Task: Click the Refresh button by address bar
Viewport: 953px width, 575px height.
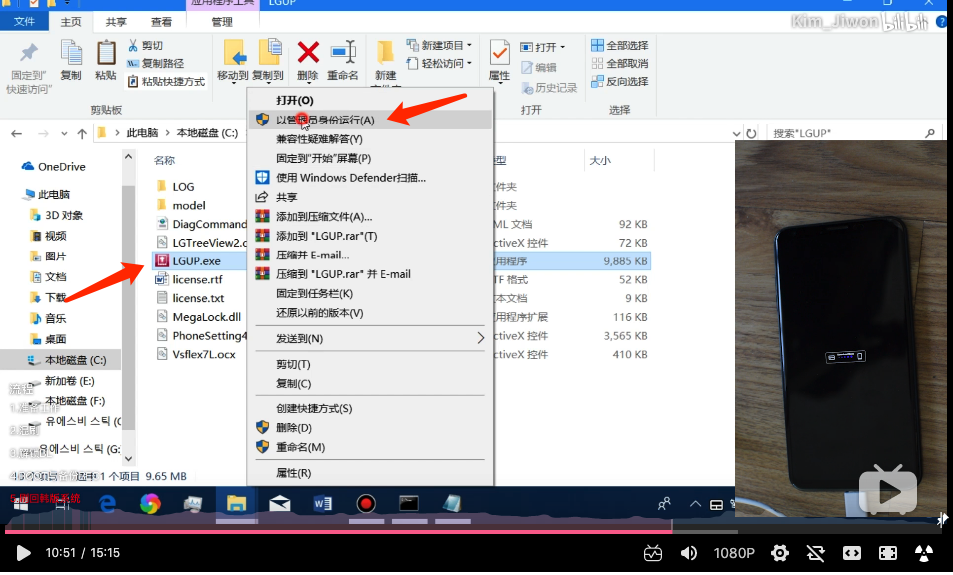Action: [752, 133]
